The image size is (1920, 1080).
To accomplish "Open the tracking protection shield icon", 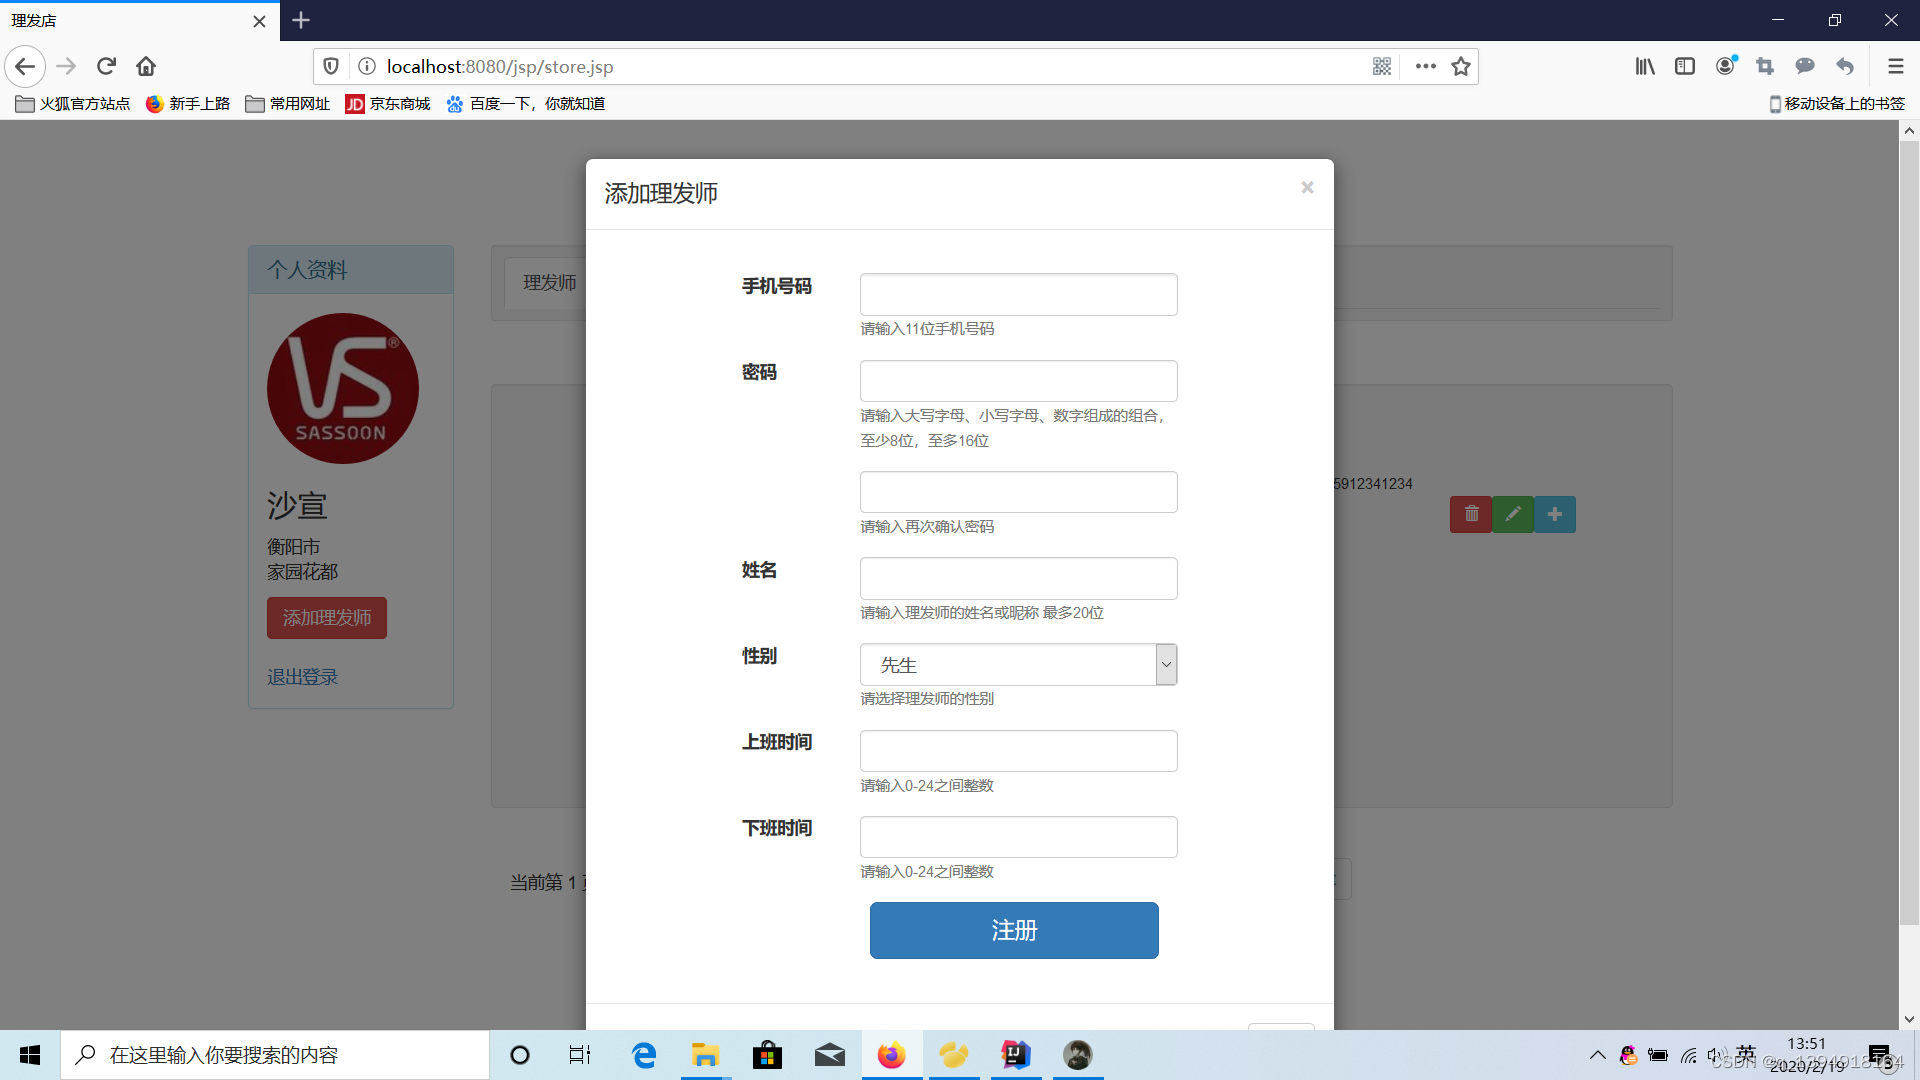I will [x=331, y=66].
